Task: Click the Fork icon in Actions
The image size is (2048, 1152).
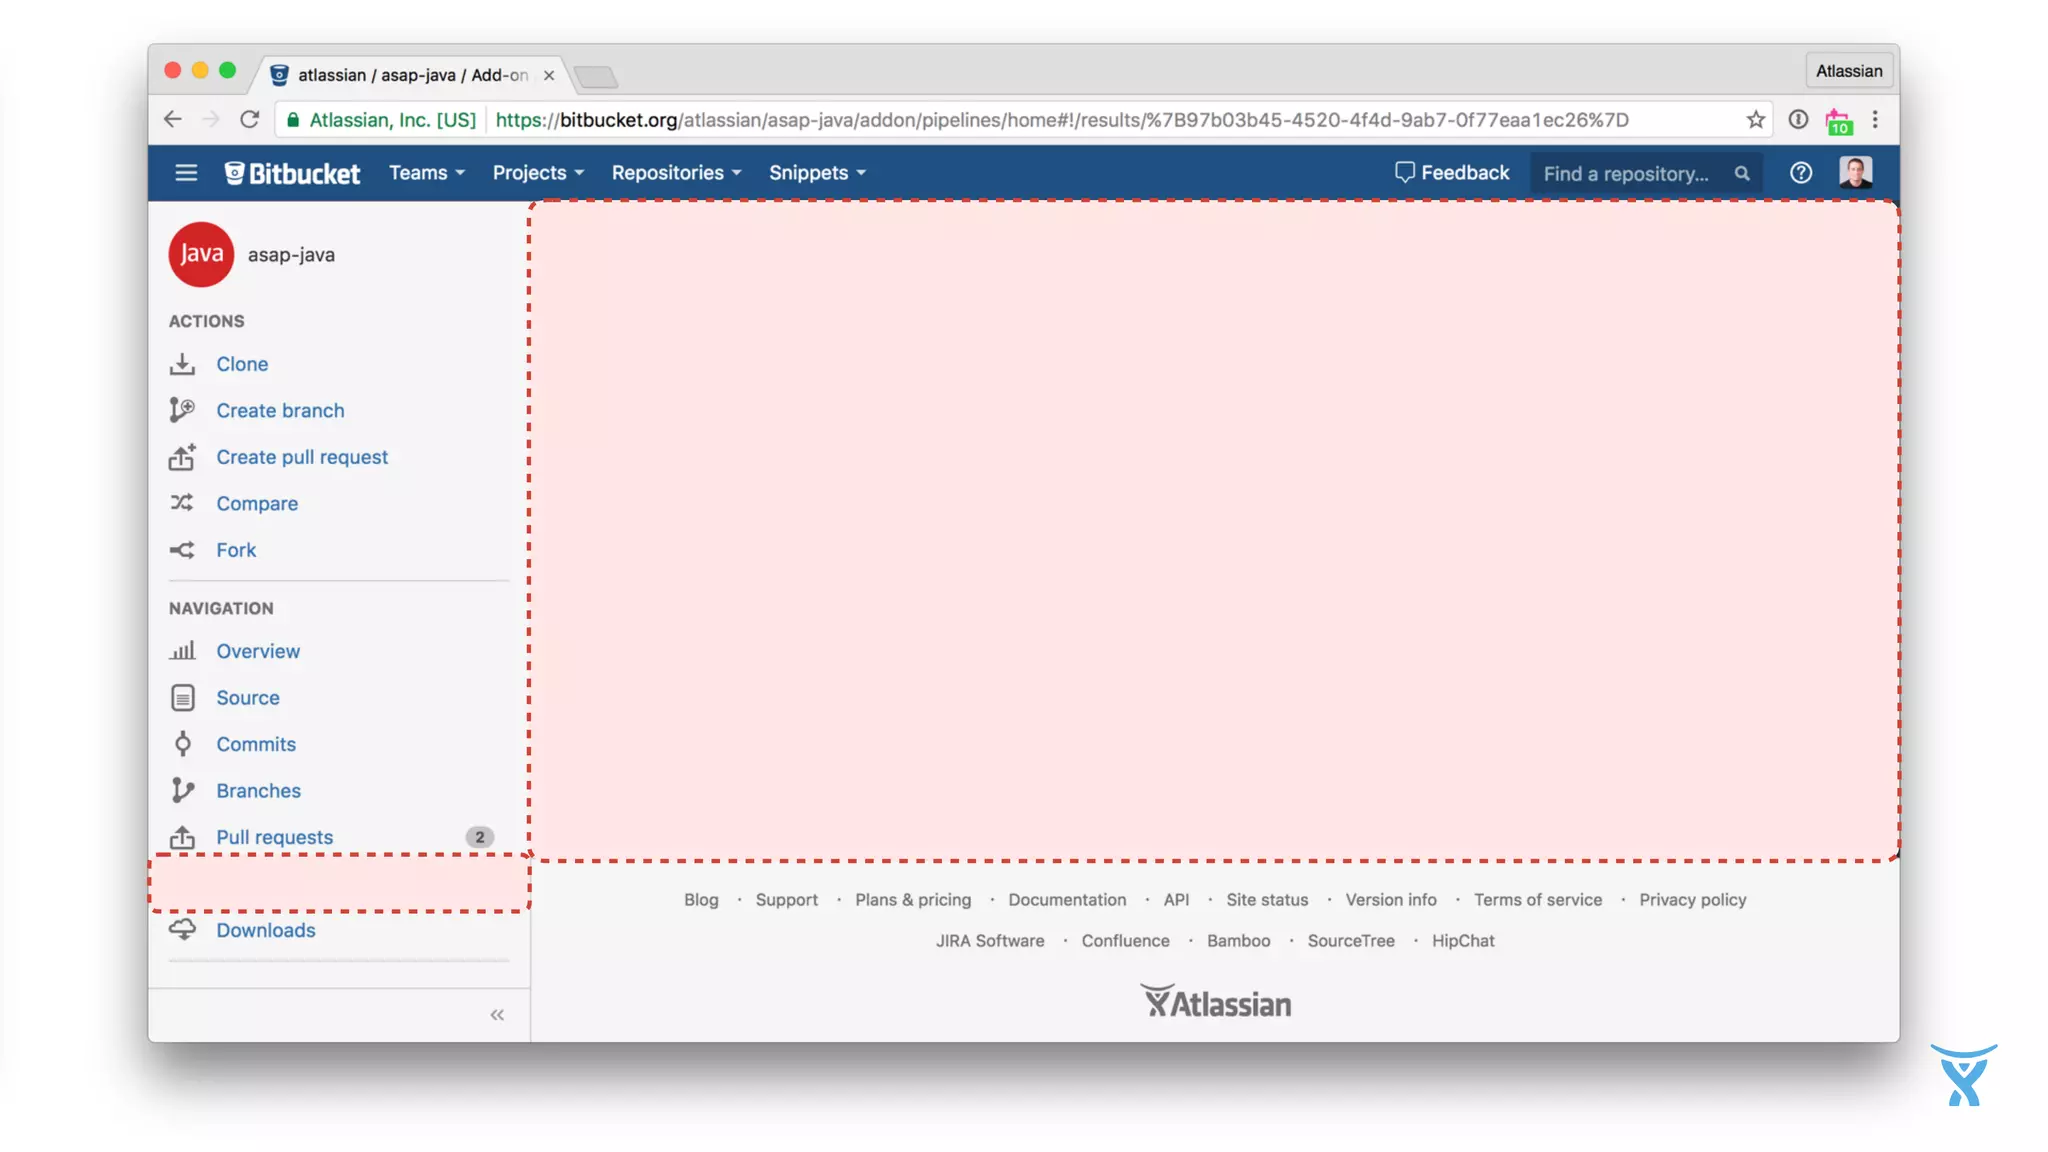Action: (x=182, y=550)
